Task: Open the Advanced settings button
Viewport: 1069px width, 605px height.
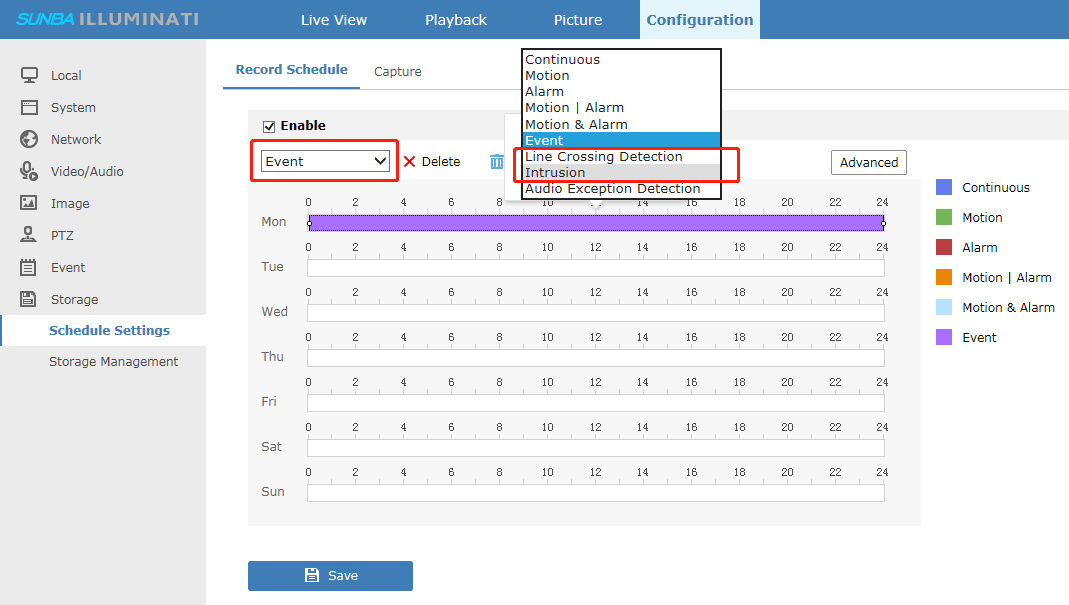Action: tap(868, 162)
